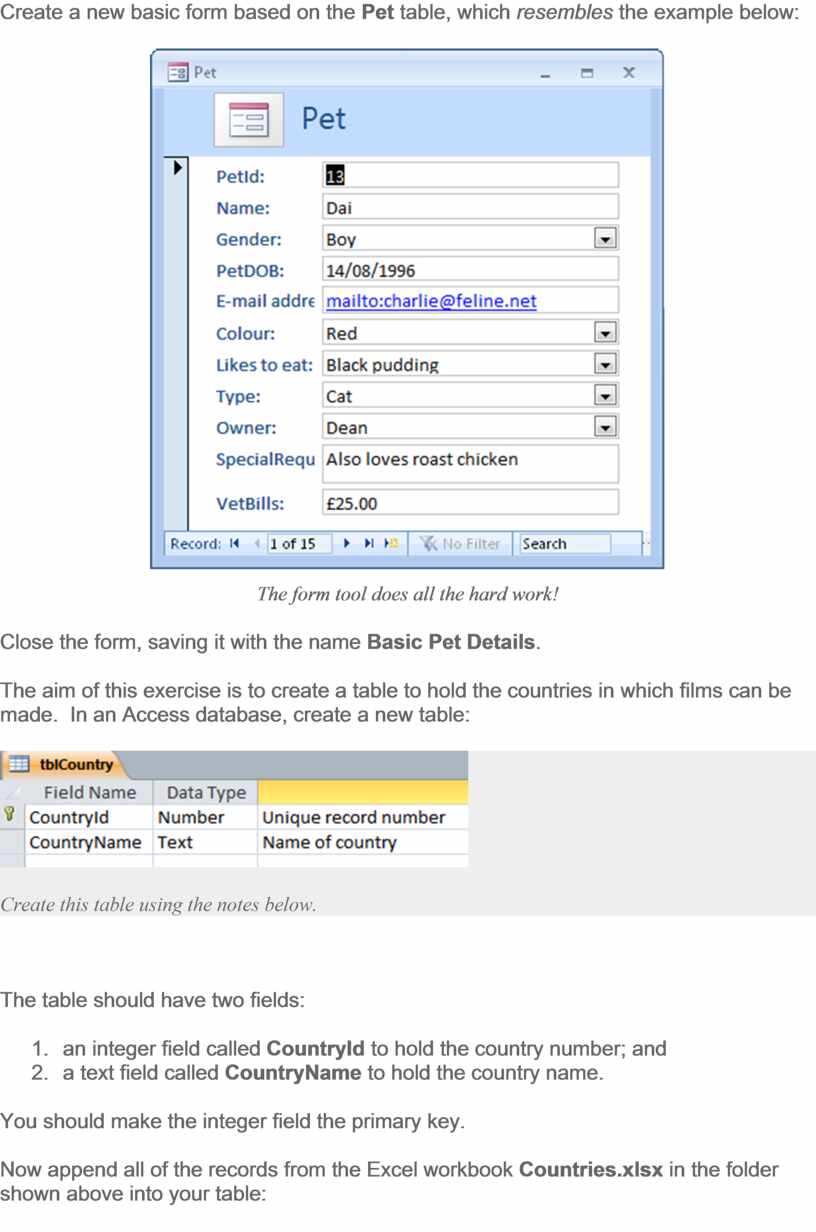
Task: Click the Search box in record navigator
Action: pyautogui.click(x=564, y=544)
